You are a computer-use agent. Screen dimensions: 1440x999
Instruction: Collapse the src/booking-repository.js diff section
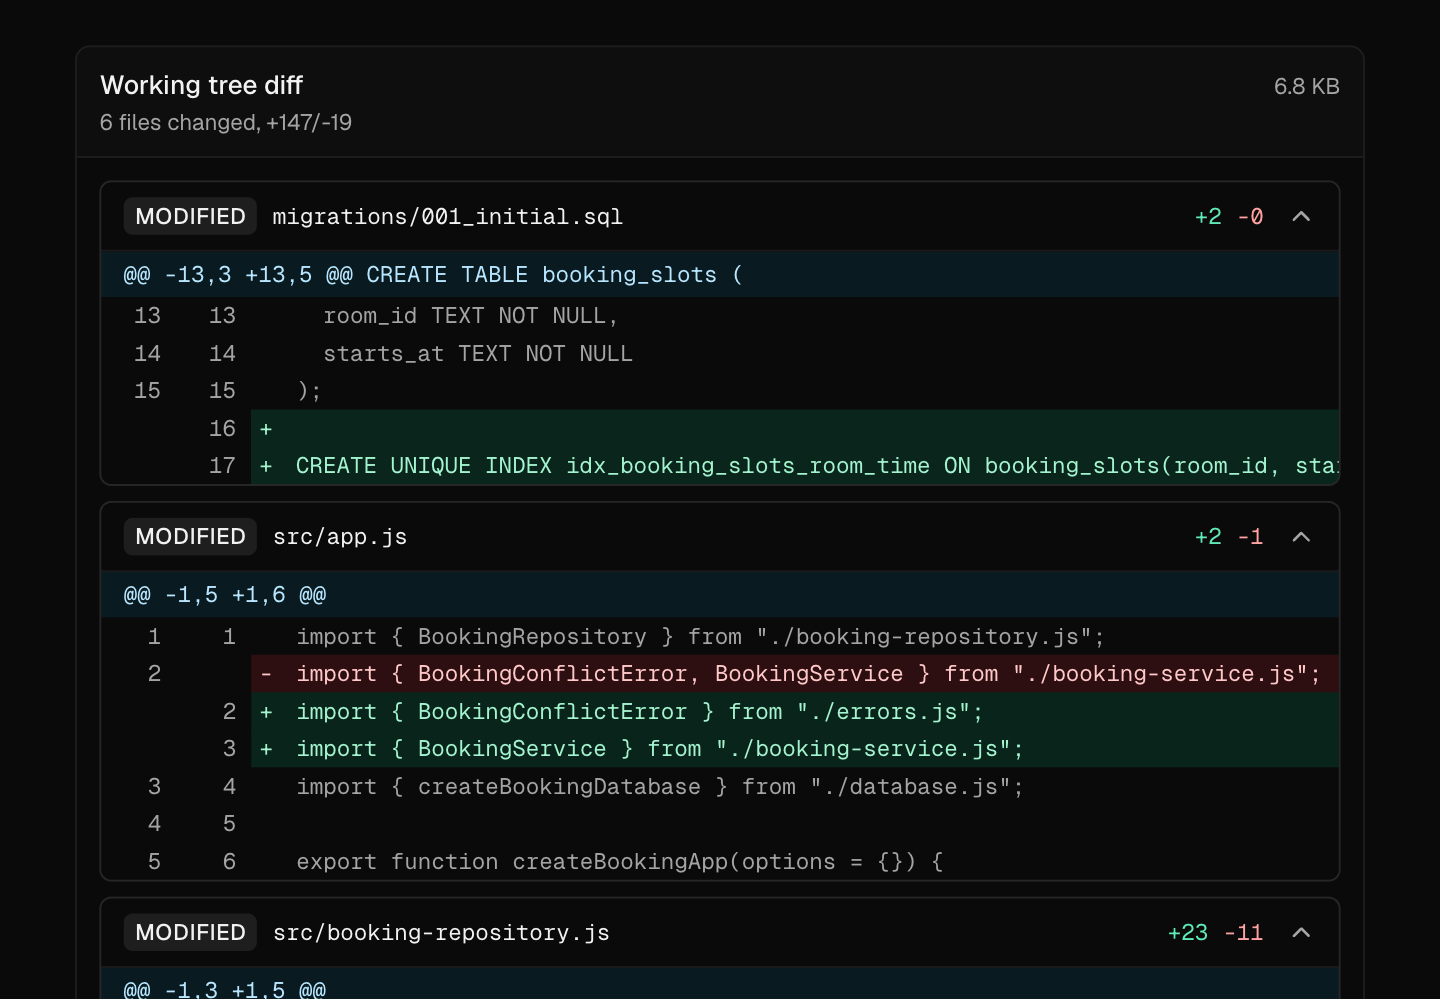pyautogui.click(x=1301, y=933)
